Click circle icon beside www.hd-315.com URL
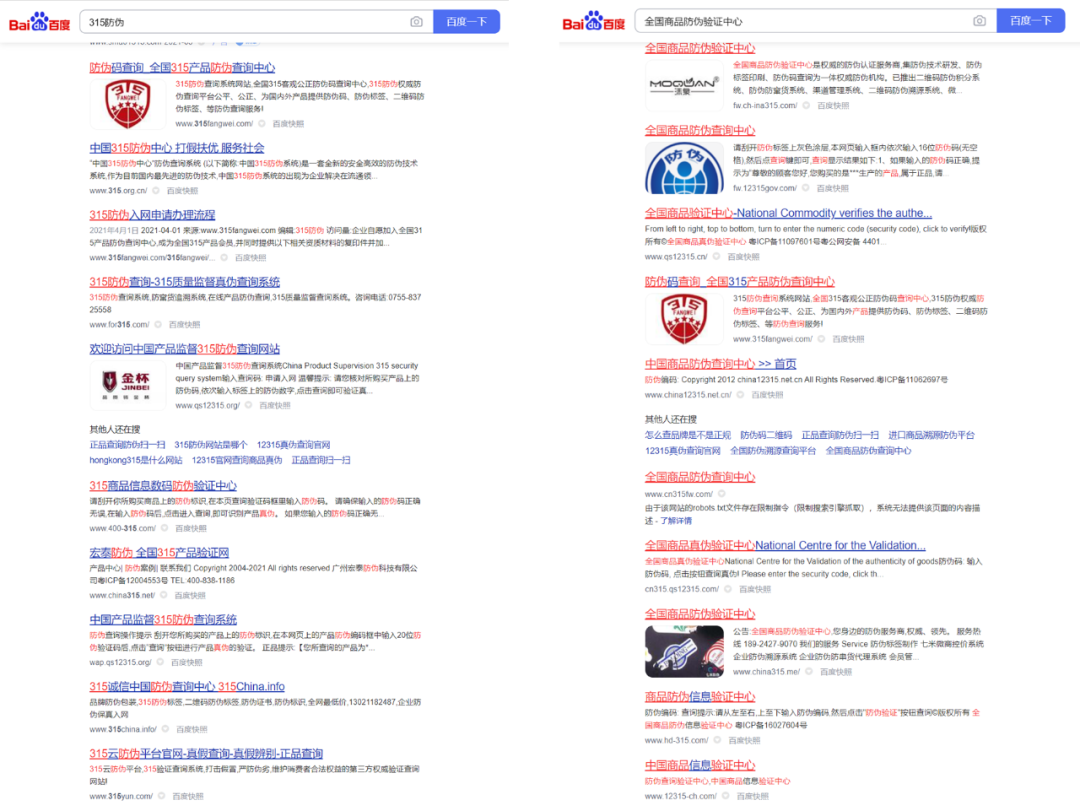The height and width of the screenshot is (811, 1080). coord(716,740)
